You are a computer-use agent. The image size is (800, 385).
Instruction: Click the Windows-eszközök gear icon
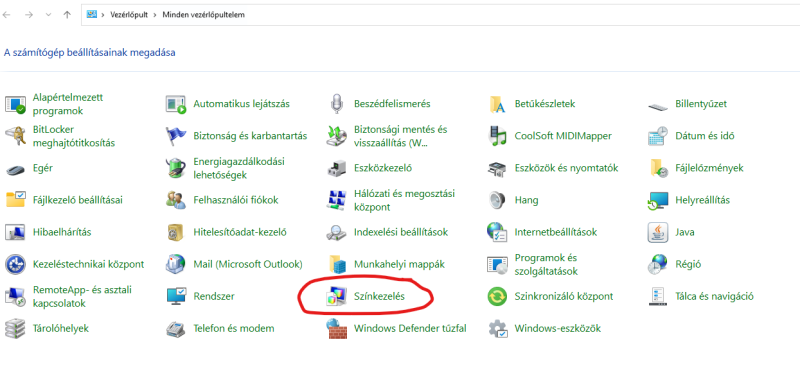click(x=497, y=328)
